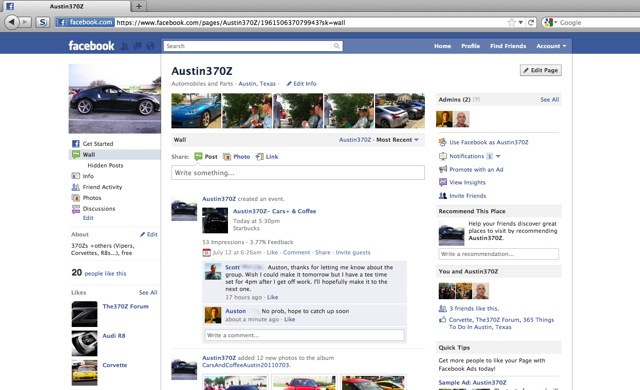Like Scott's comment

(273, 297)
